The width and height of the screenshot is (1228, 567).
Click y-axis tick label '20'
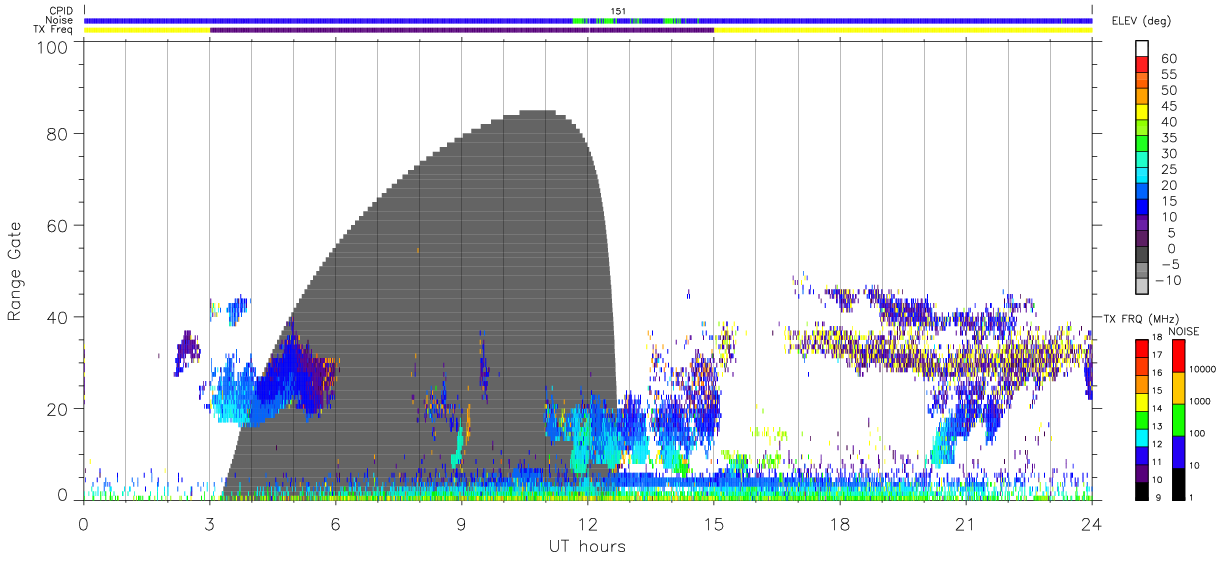(58, 408)
